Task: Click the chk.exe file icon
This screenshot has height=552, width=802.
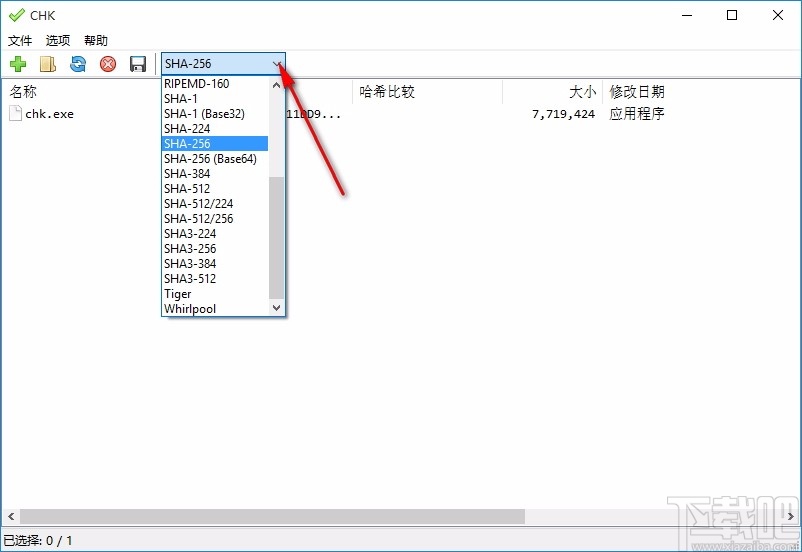Action: click(15, 114)
